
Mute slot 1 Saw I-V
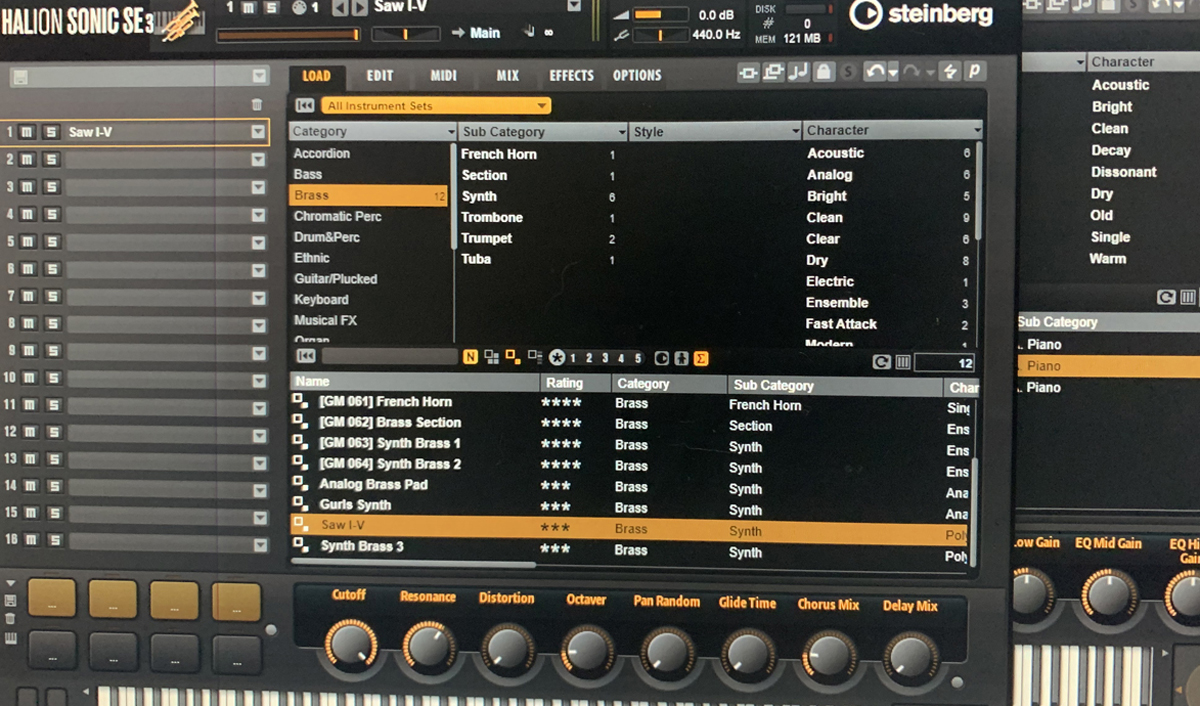pos(28,132)
